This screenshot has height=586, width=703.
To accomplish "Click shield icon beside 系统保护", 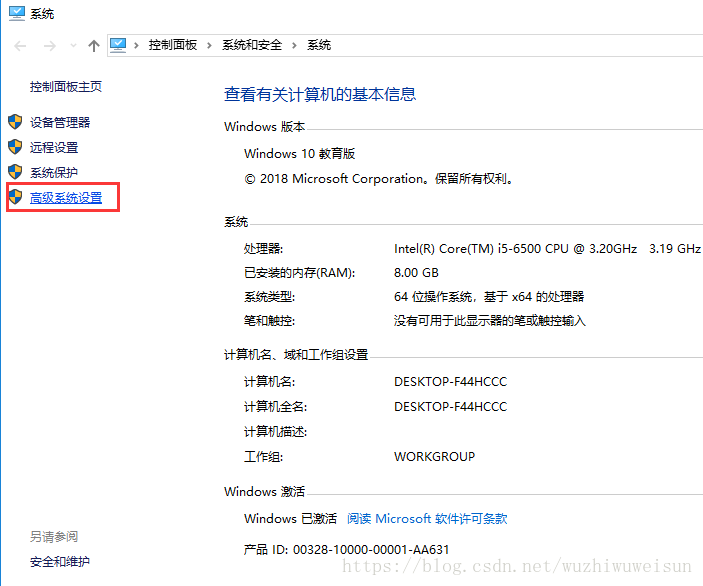I will coord(15,172).
